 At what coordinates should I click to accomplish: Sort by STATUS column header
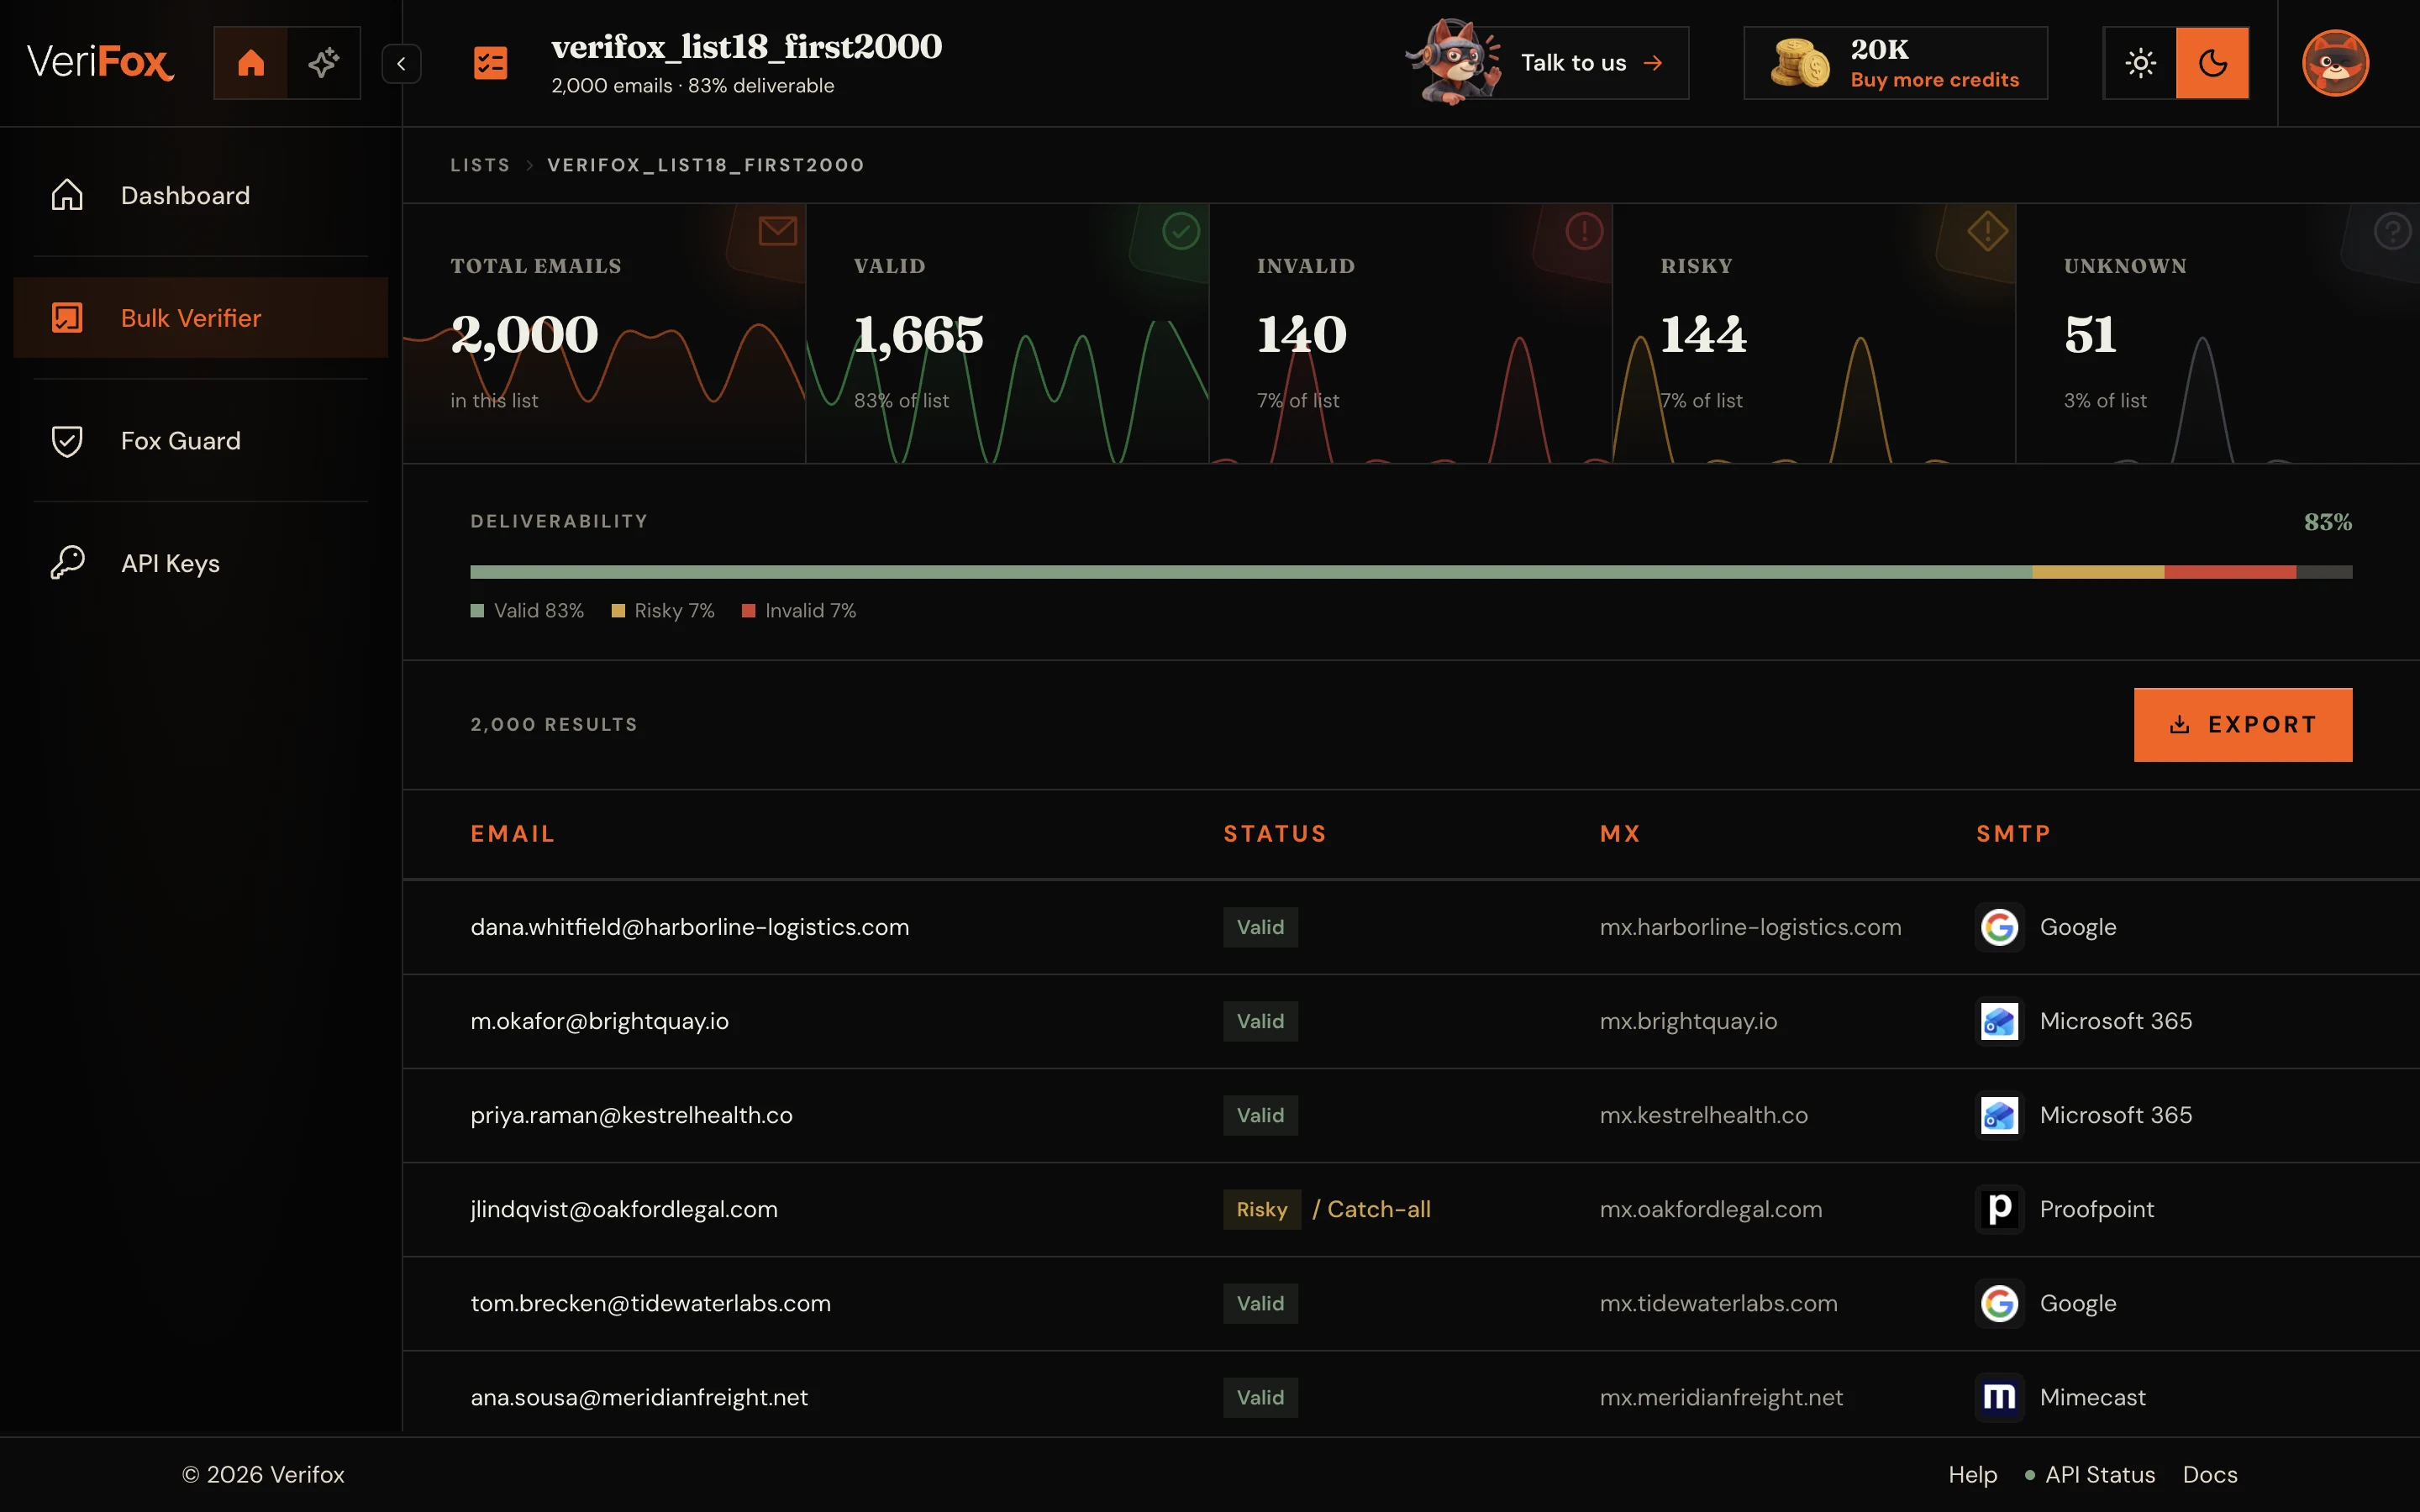point(1275,834)
